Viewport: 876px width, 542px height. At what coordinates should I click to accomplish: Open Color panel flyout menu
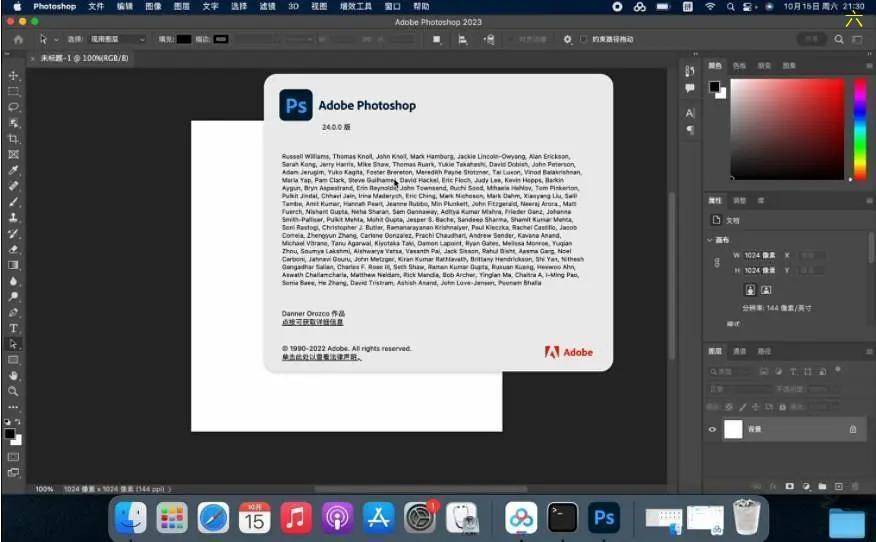(869, 66)
